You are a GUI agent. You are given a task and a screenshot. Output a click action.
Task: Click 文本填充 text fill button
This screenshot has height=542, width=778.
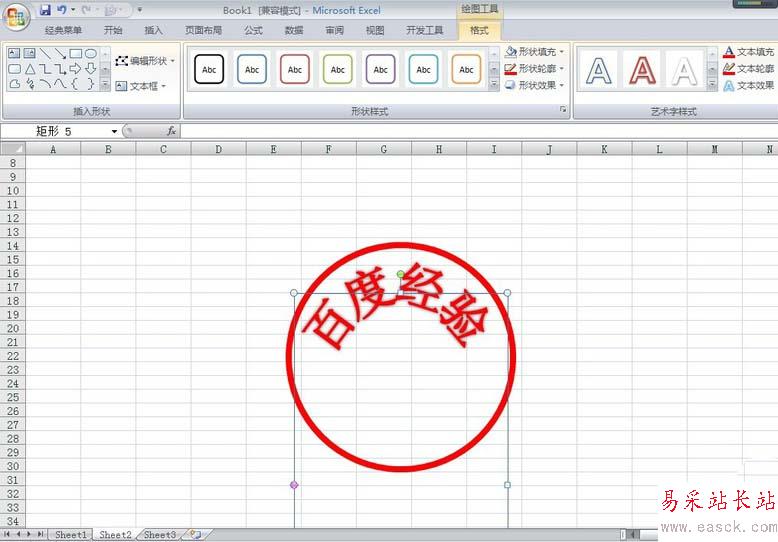(x=749, y=52)
